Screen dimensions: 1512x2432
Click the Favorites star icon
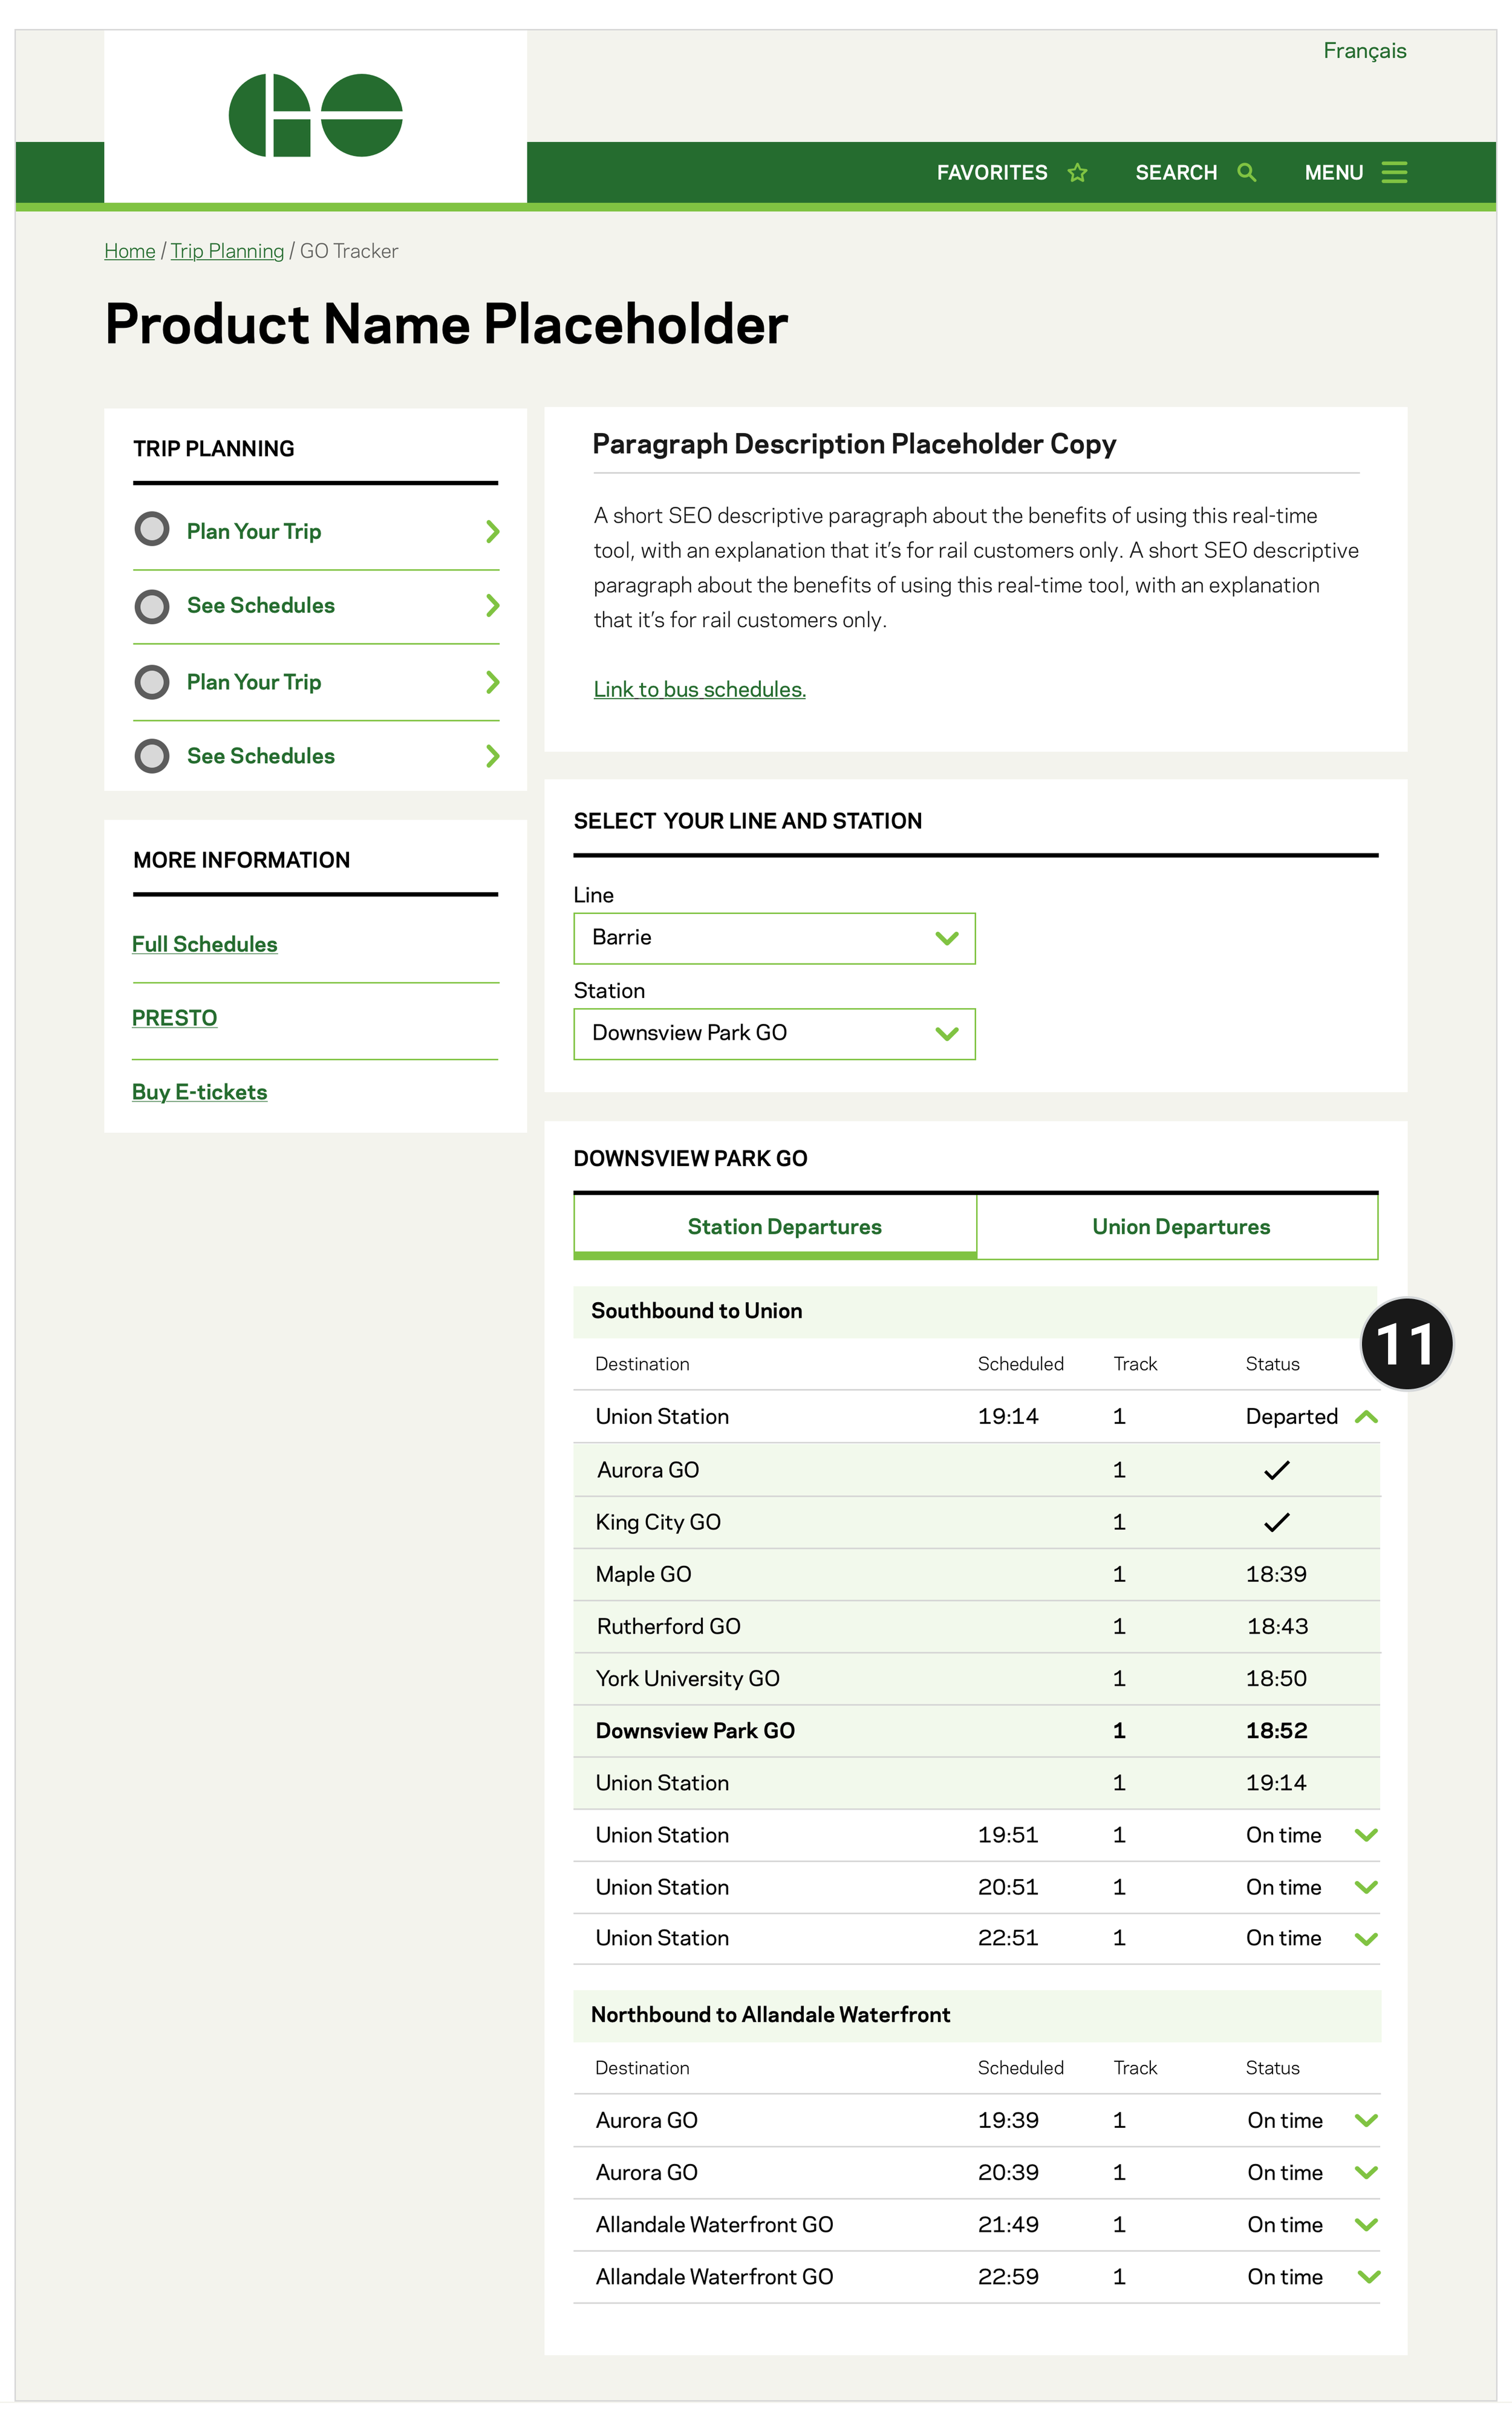(x=1077, y=172)
